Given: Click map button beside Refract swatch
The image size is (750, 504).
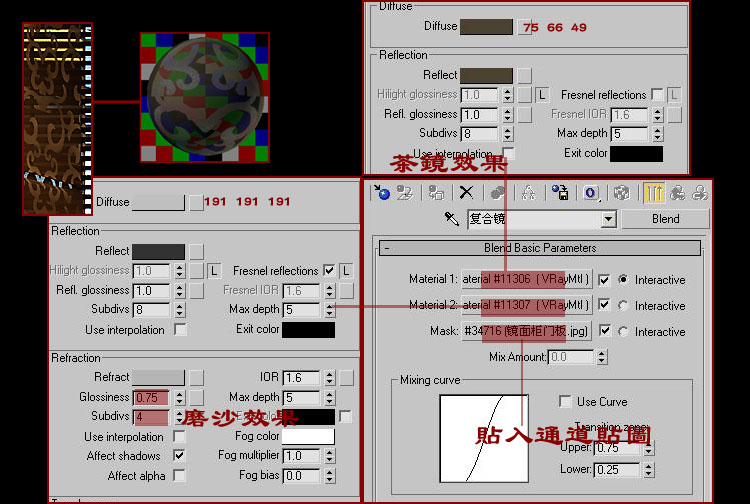Looking at the screenshot, I should (x=197, y=377).
